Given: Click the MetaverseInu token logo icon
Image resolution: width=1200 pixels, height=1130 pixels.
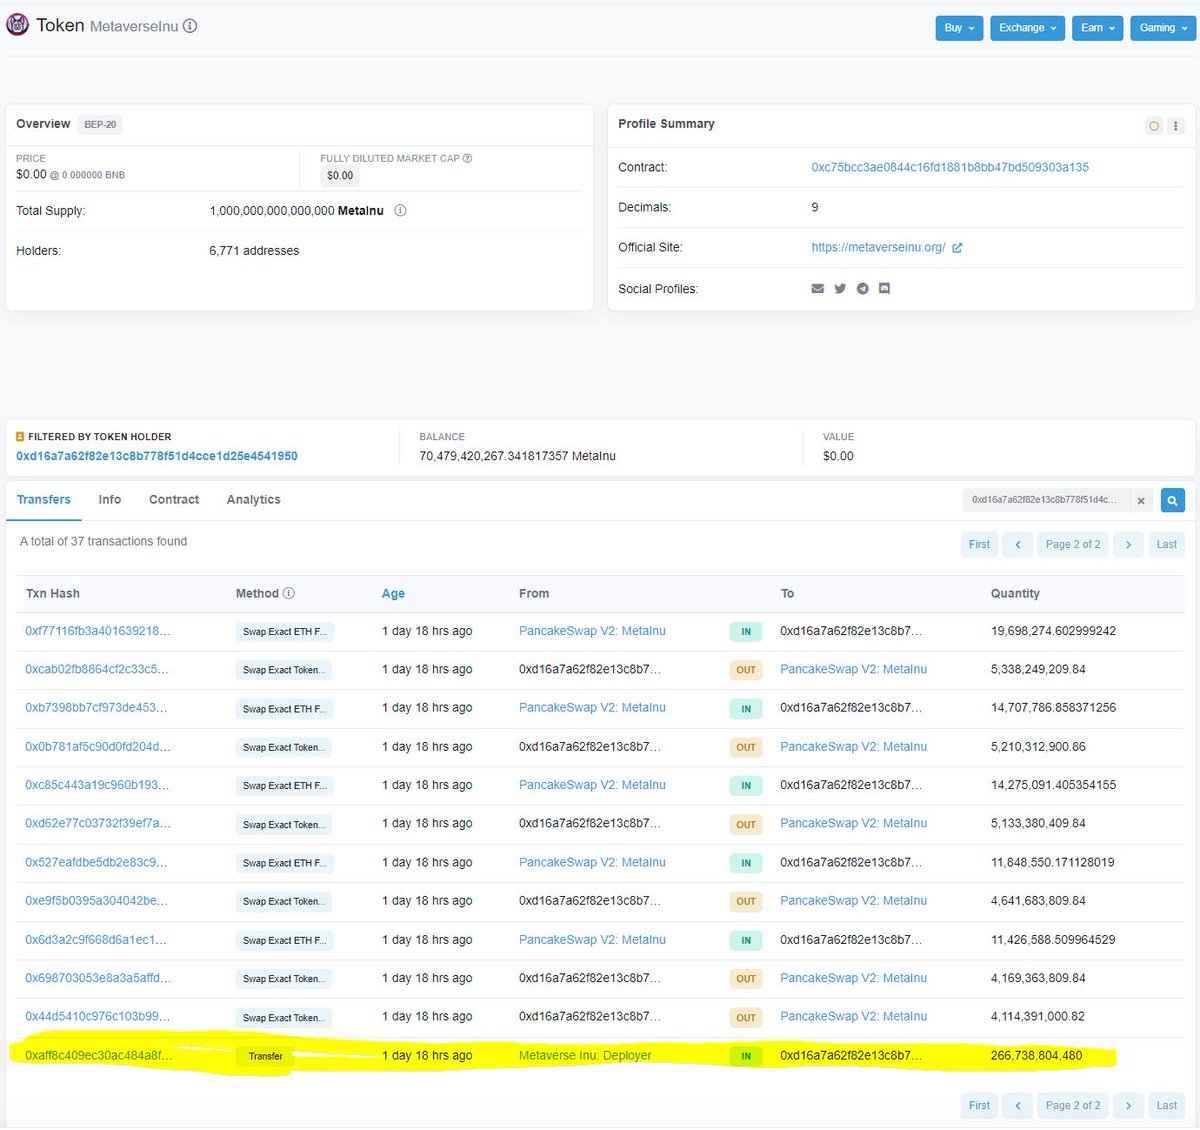Looking at the screenshot, I should point(17,25).
